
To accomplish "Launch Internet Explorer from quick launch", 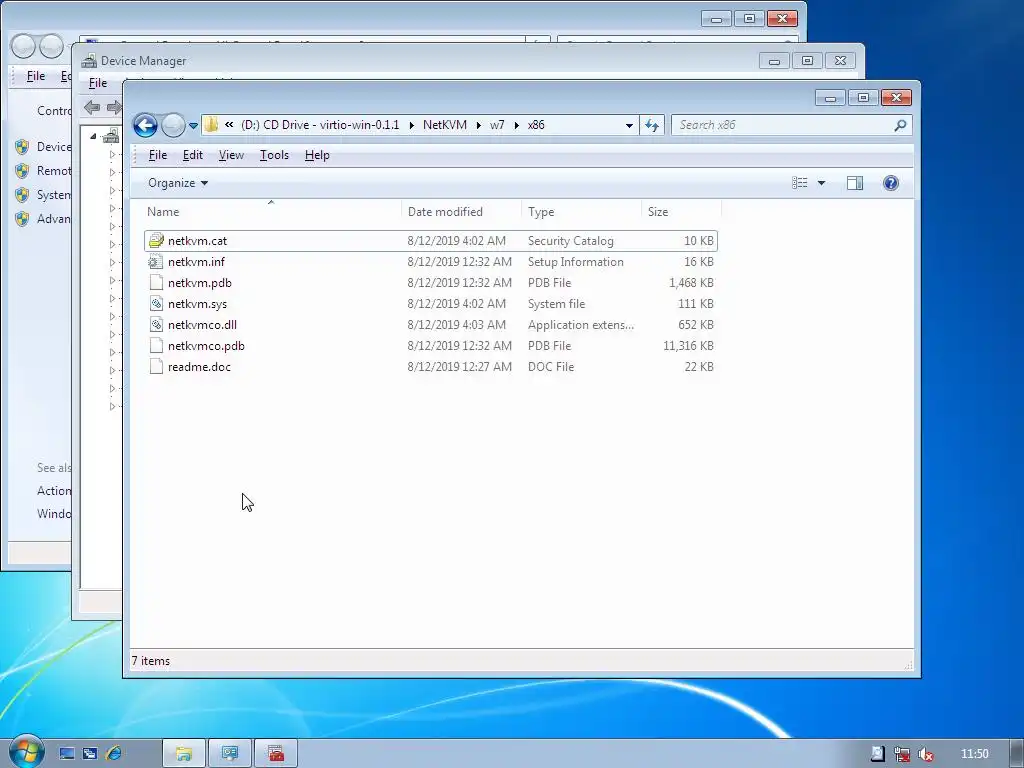I will tap(114, 754).
